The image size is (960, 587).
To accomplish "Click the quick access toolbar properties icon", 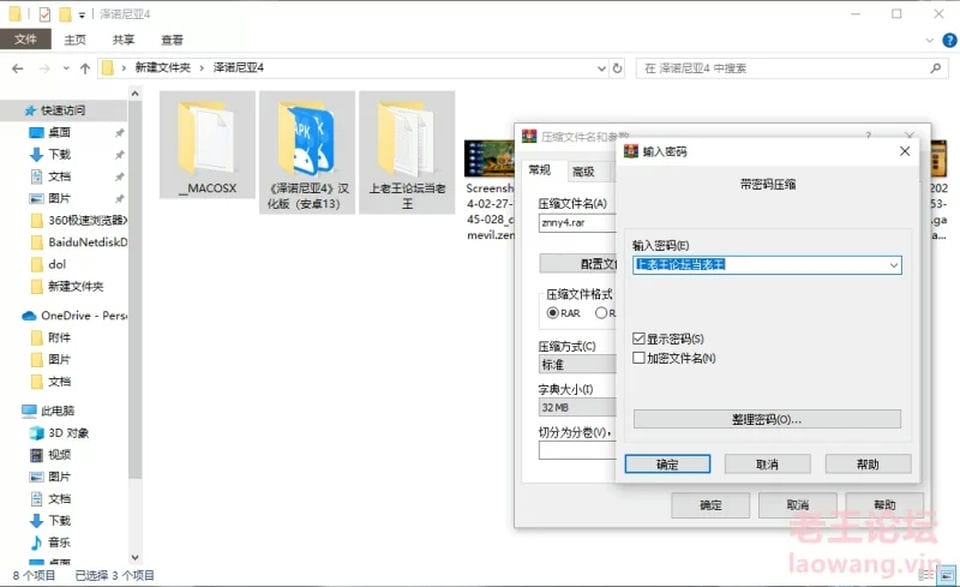I will [x=44, y=13].
